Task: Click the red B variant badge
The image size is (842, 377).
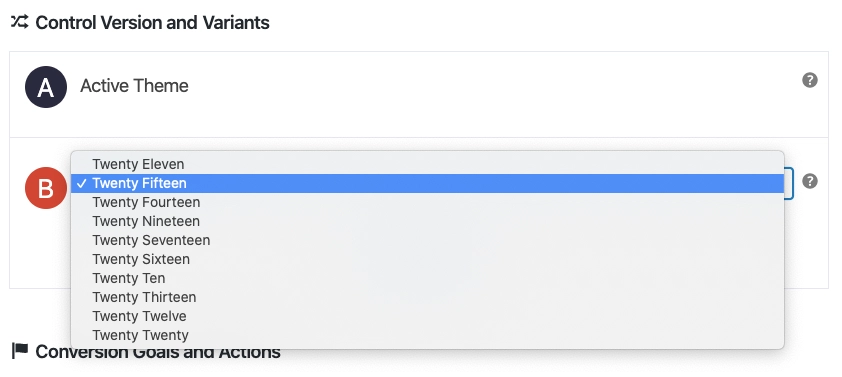Action: pos(46,188)
